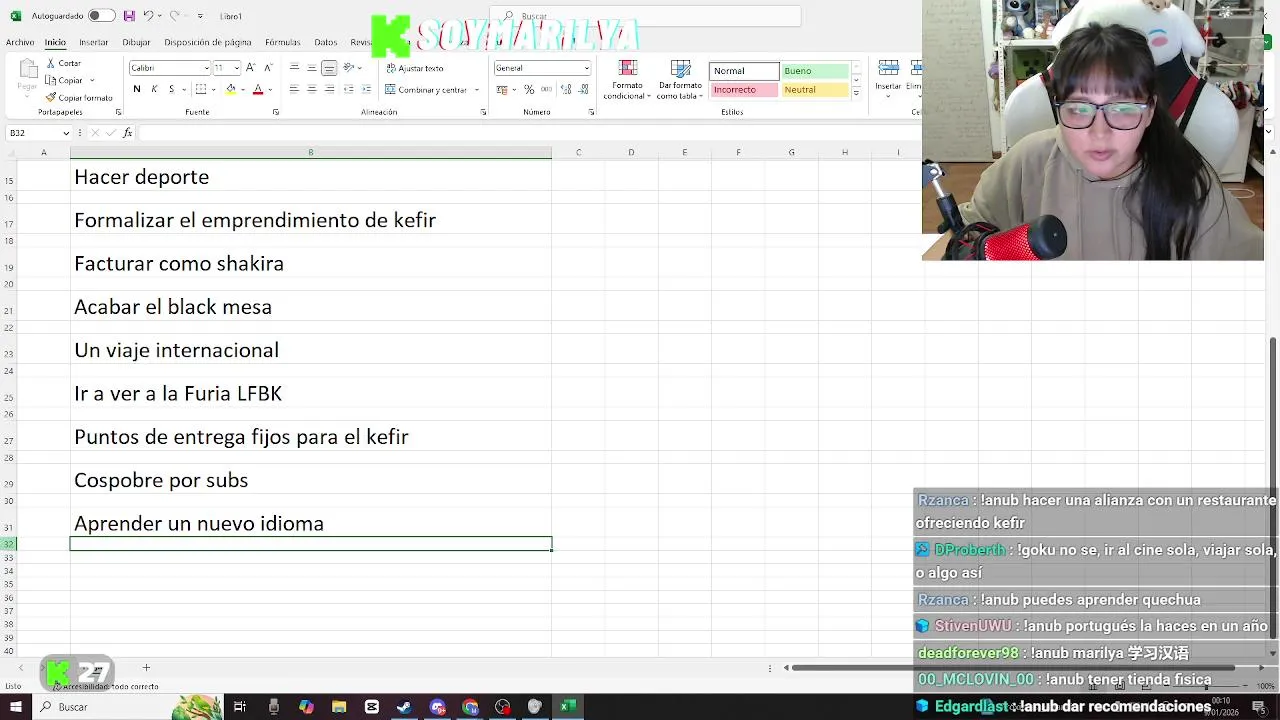This screenshot has width=1280, height=720.
Task: Toggle bold with the N button
Action: (136, 89)
